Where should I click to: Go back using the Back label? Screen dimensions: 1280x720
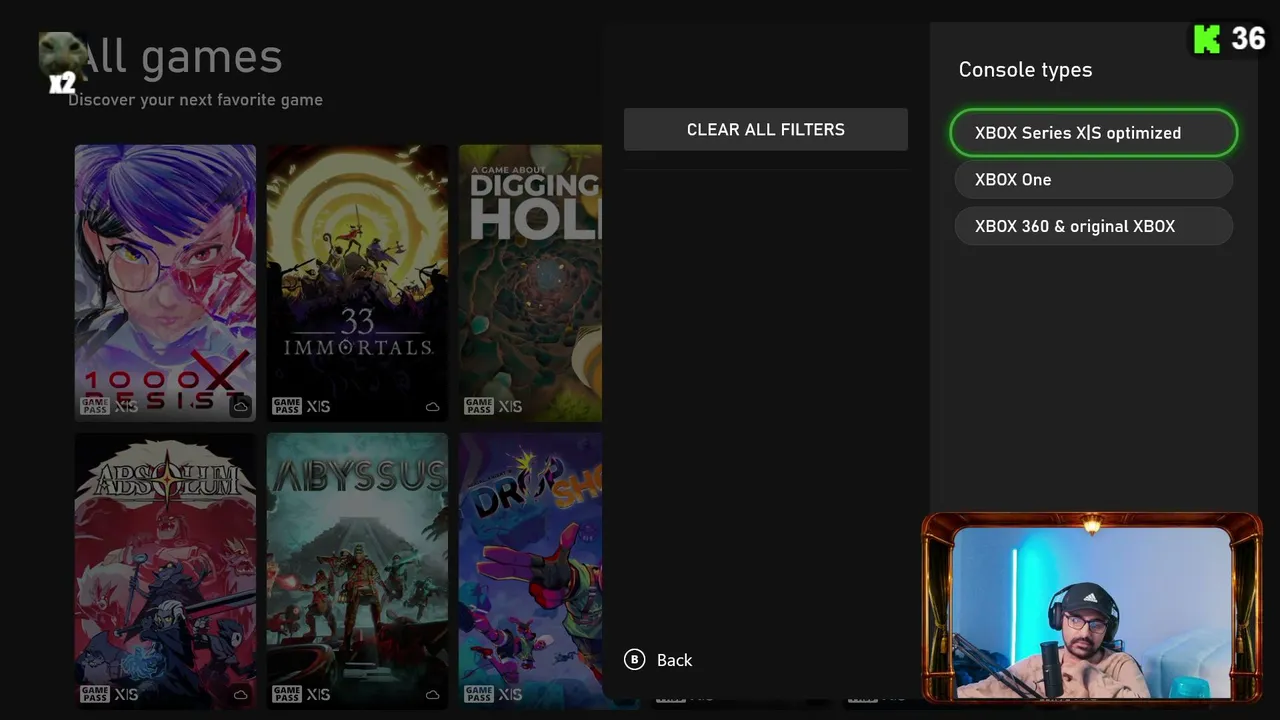(x=675, y=660)
